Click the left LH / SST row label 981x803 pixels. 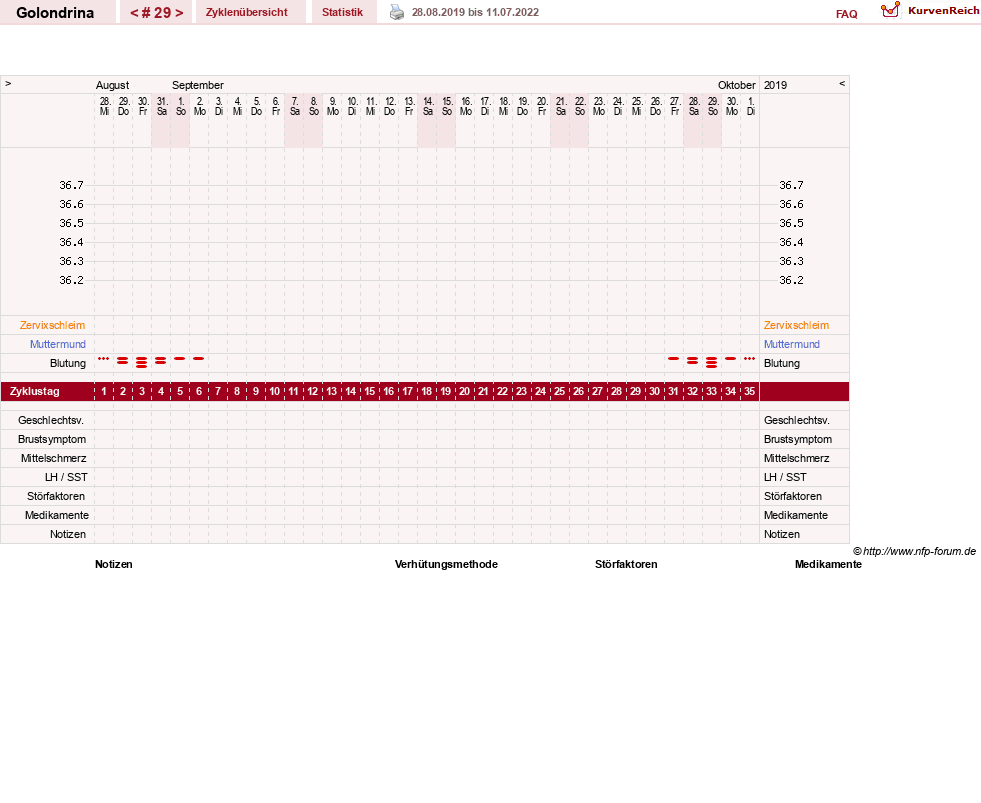pyautogui.click(x=66, y=478)
